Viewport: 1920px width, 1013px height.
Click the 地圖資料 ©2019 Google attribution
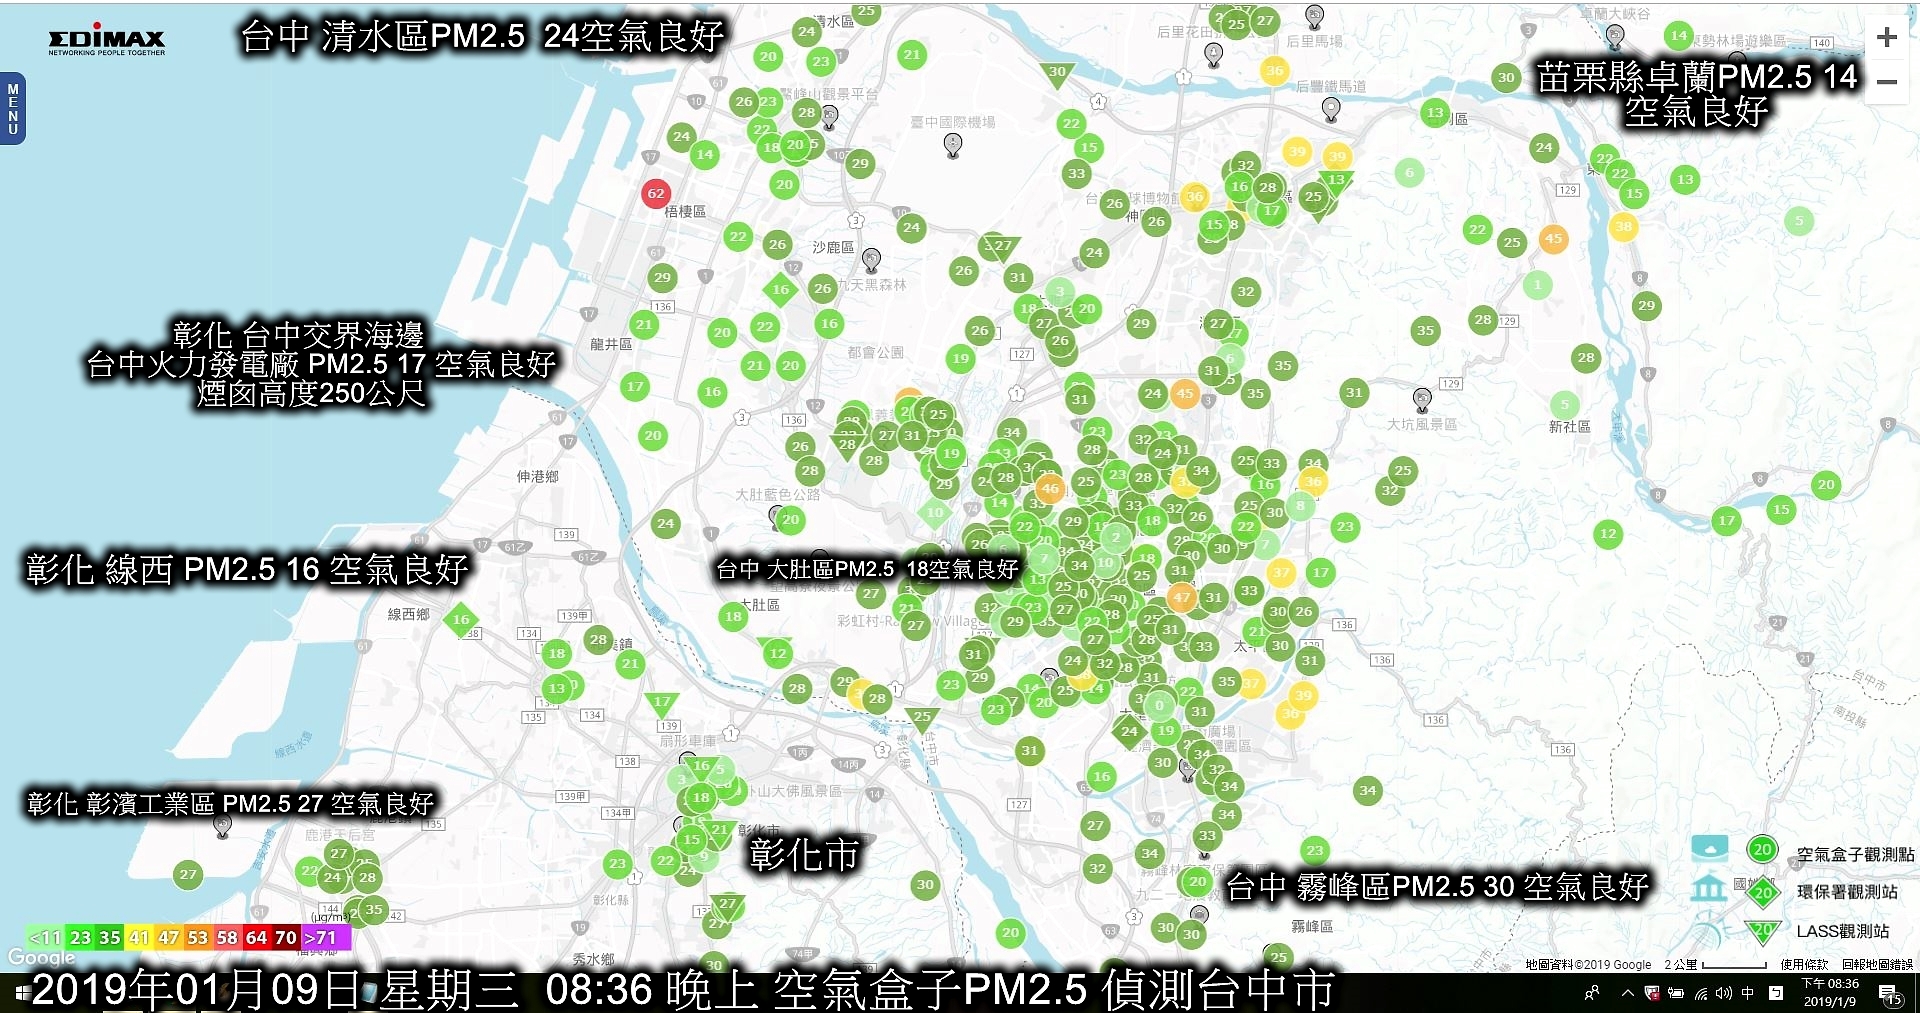pyautogui.click(x=1588, y=964)
